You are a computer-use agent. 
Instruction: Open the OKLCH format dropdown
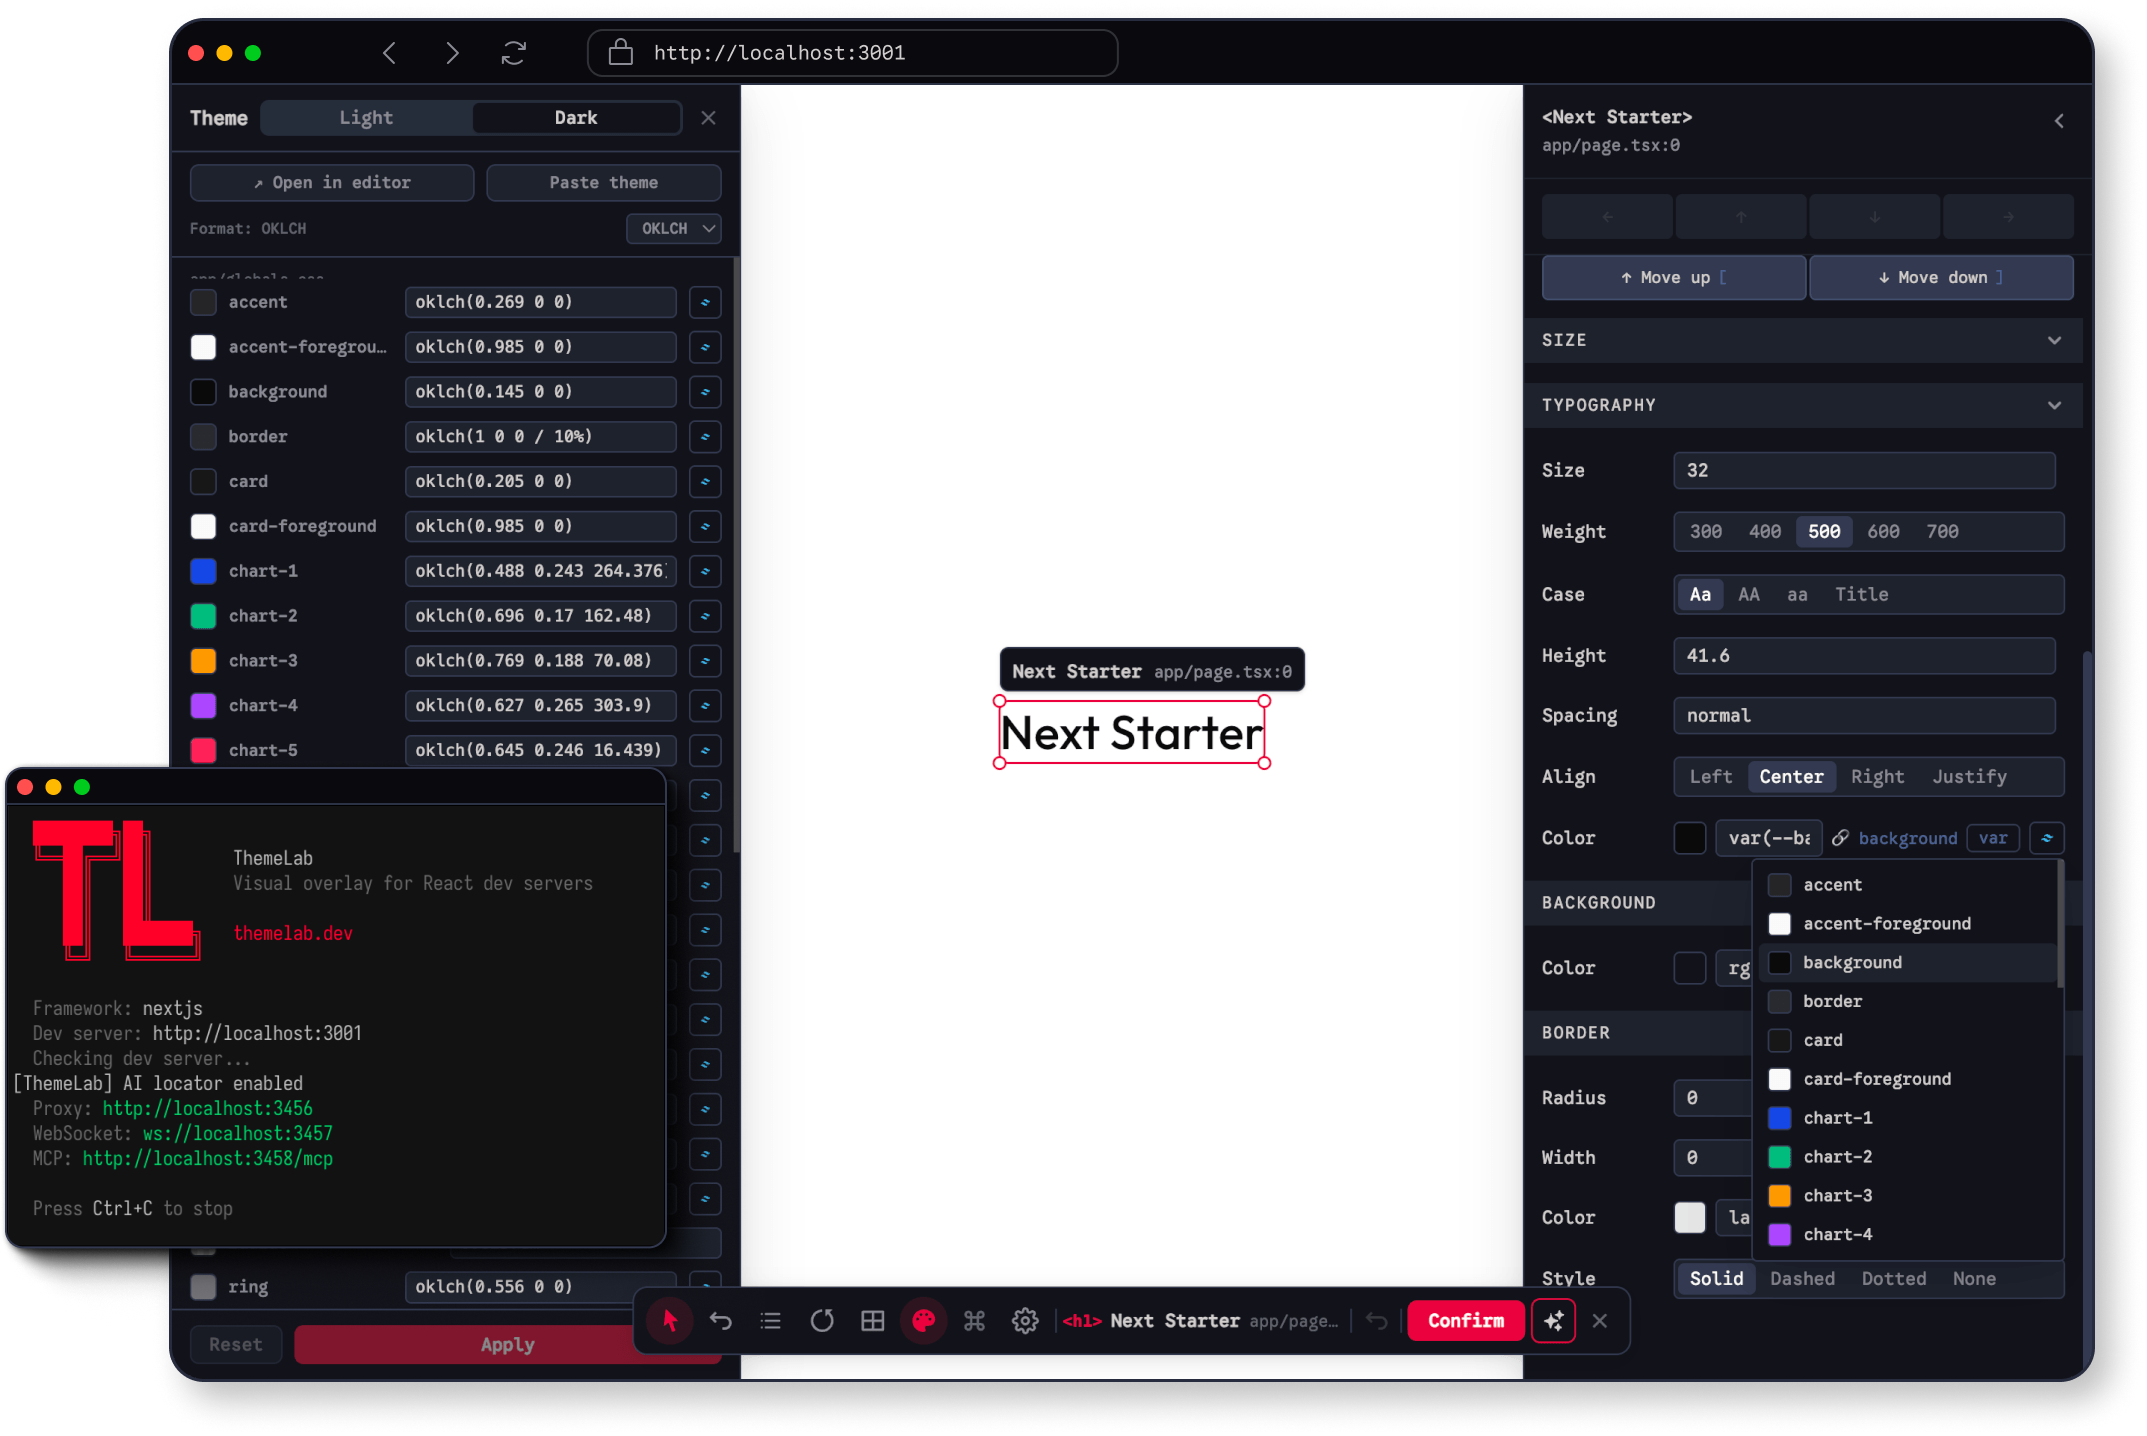pos(675,229)
